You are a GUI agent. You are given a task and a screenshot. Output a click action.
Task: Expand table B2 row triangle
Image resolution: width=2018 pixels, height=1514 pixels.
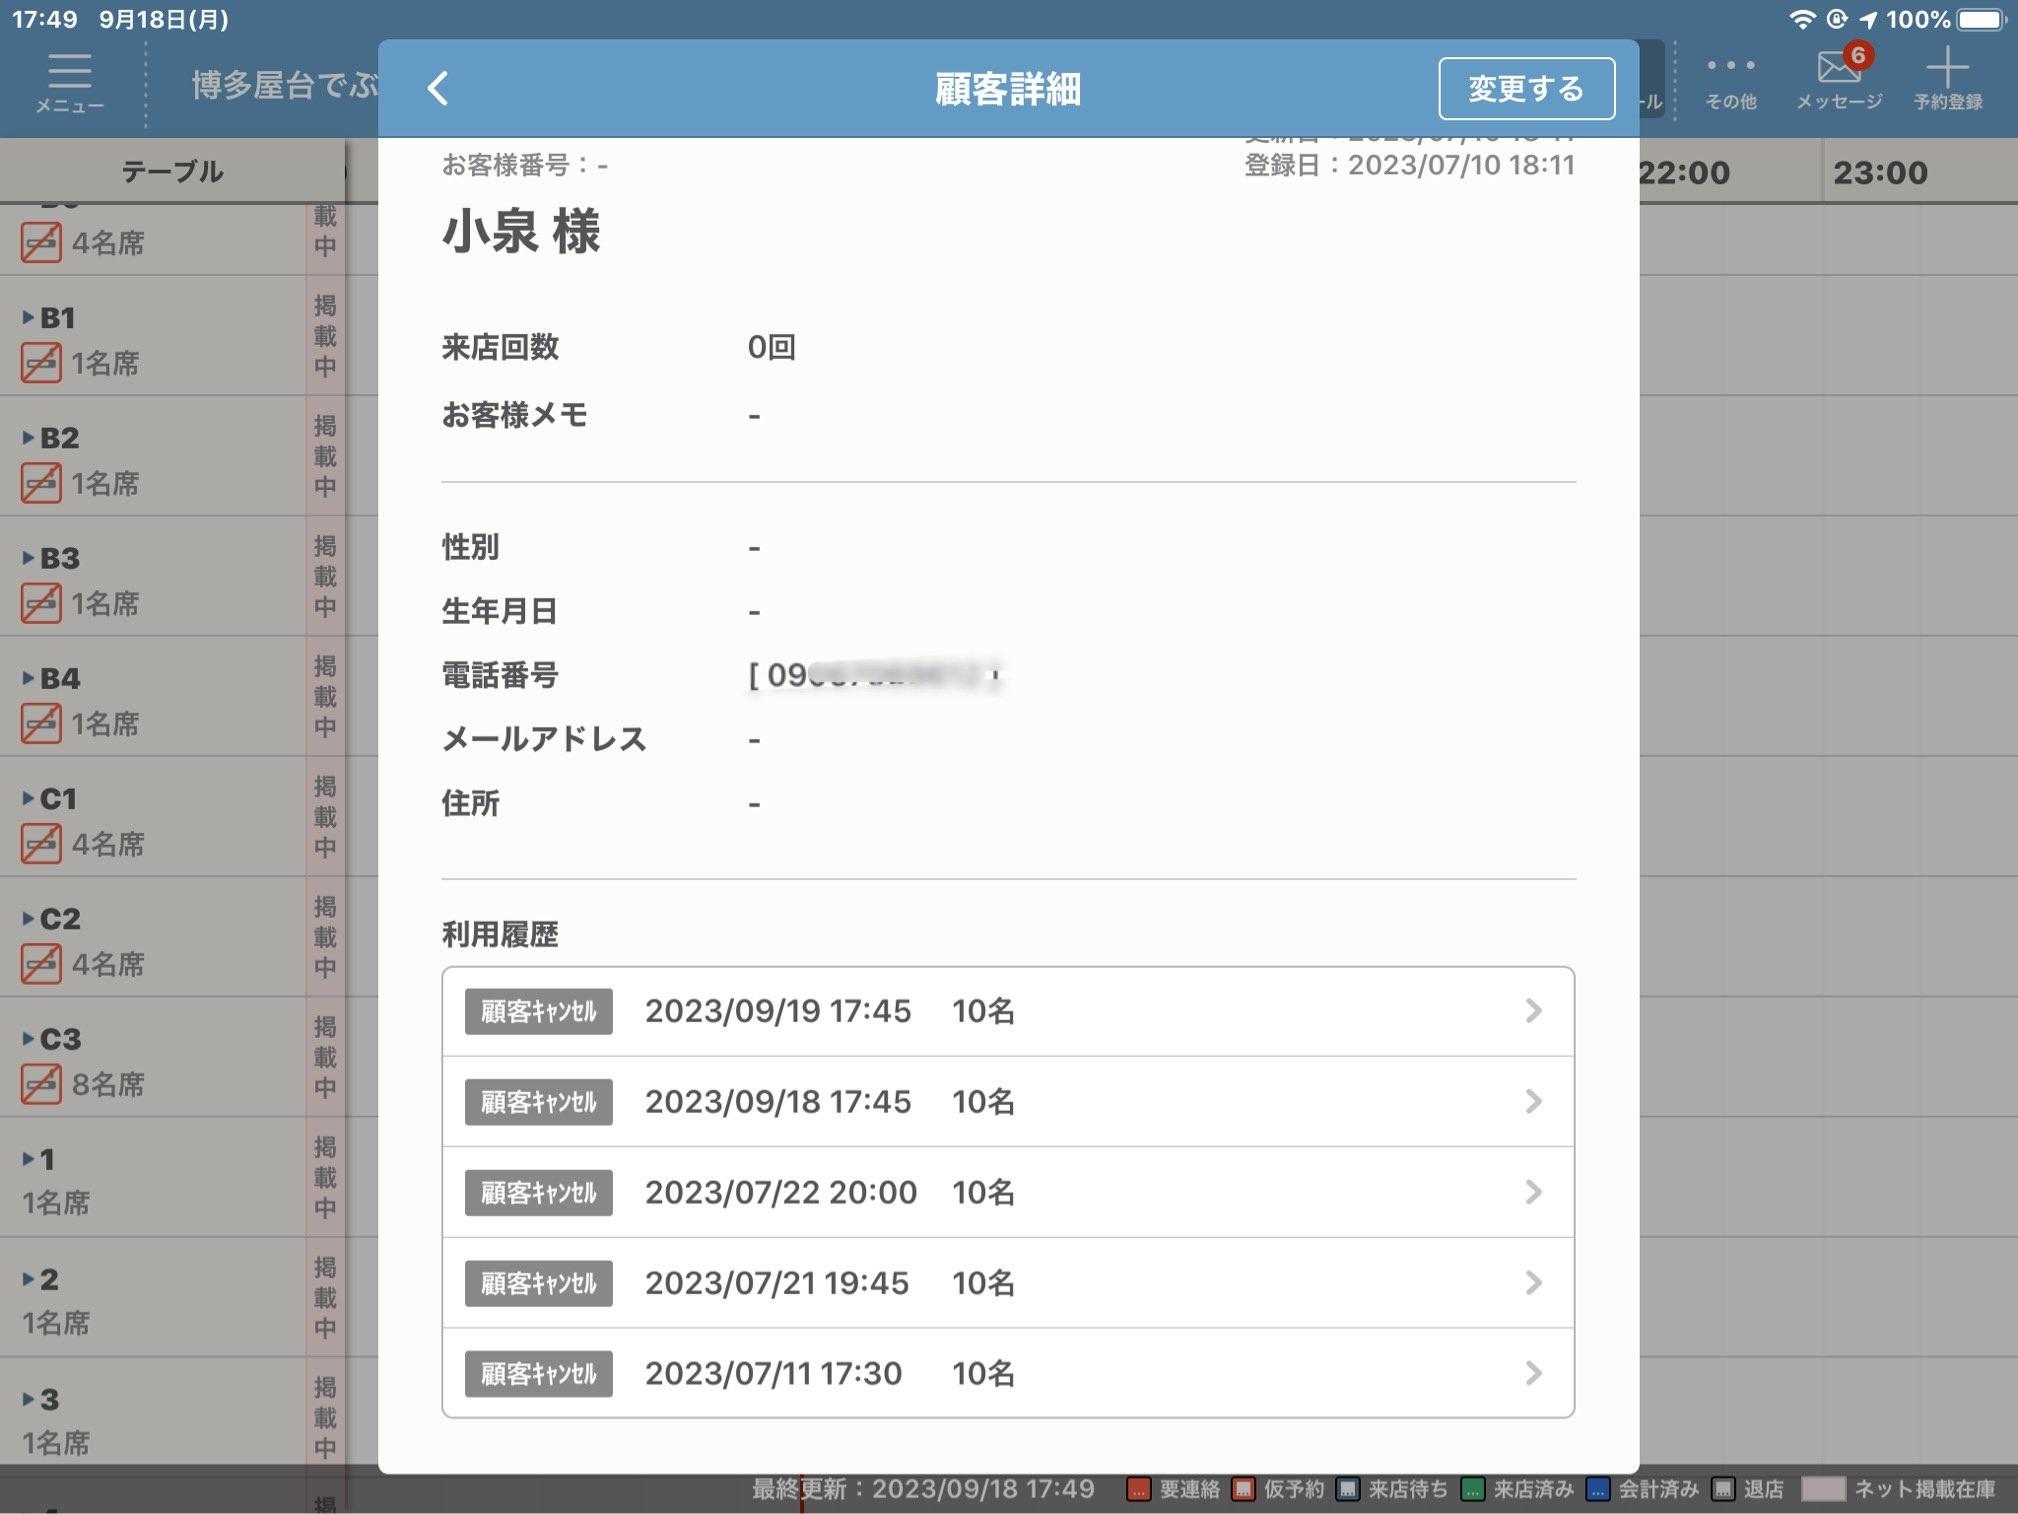pyautogui.click(x=28, y=438)
